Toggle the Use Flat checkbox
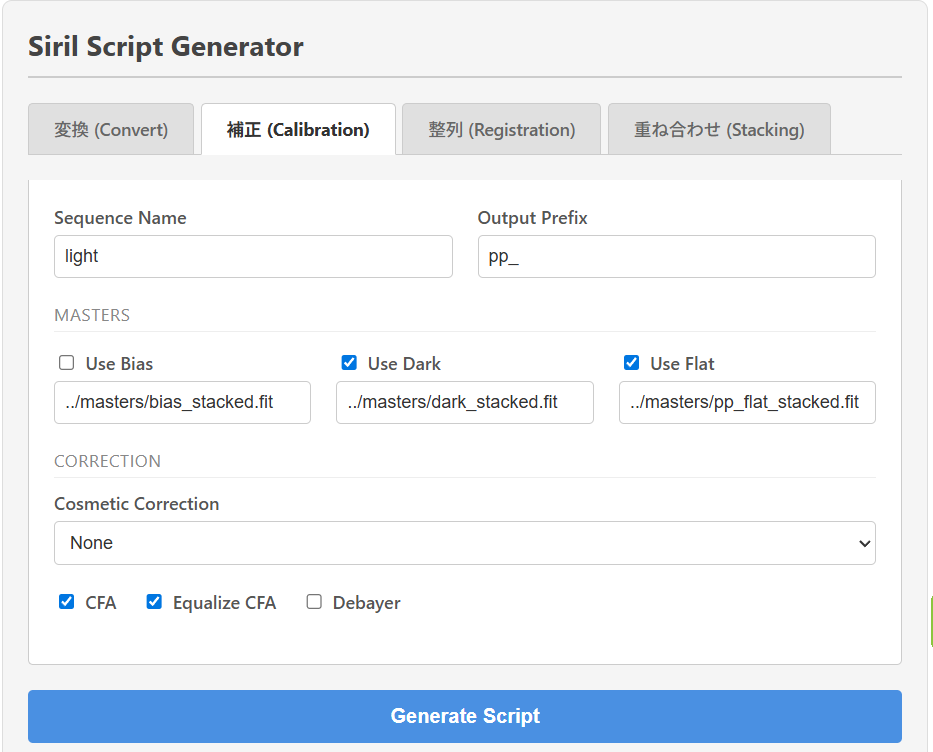The height and width of the screenshot is (752, 933). click(x=631, y=363)
